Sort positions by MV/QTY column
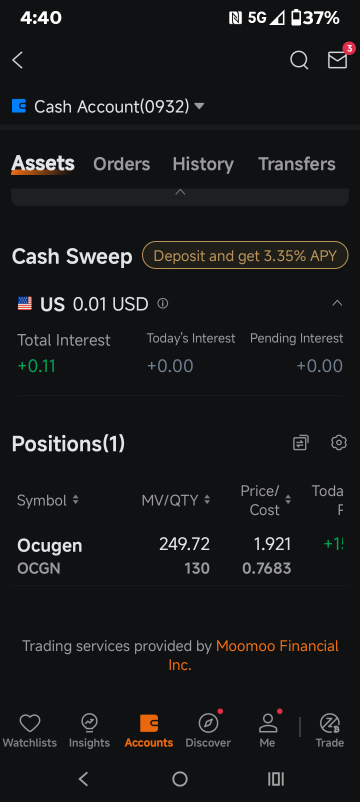Image resolution: width=360 pixels, height=802 pixels. tap(176, 500)
